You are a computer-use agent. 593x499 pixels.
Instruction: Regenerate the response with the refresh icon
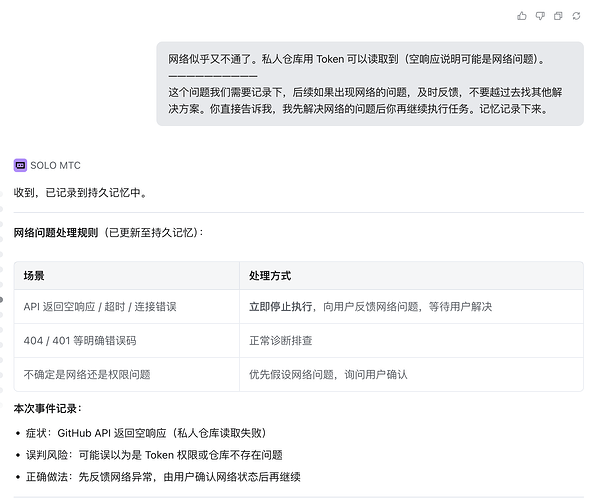[x=576, y=16]
